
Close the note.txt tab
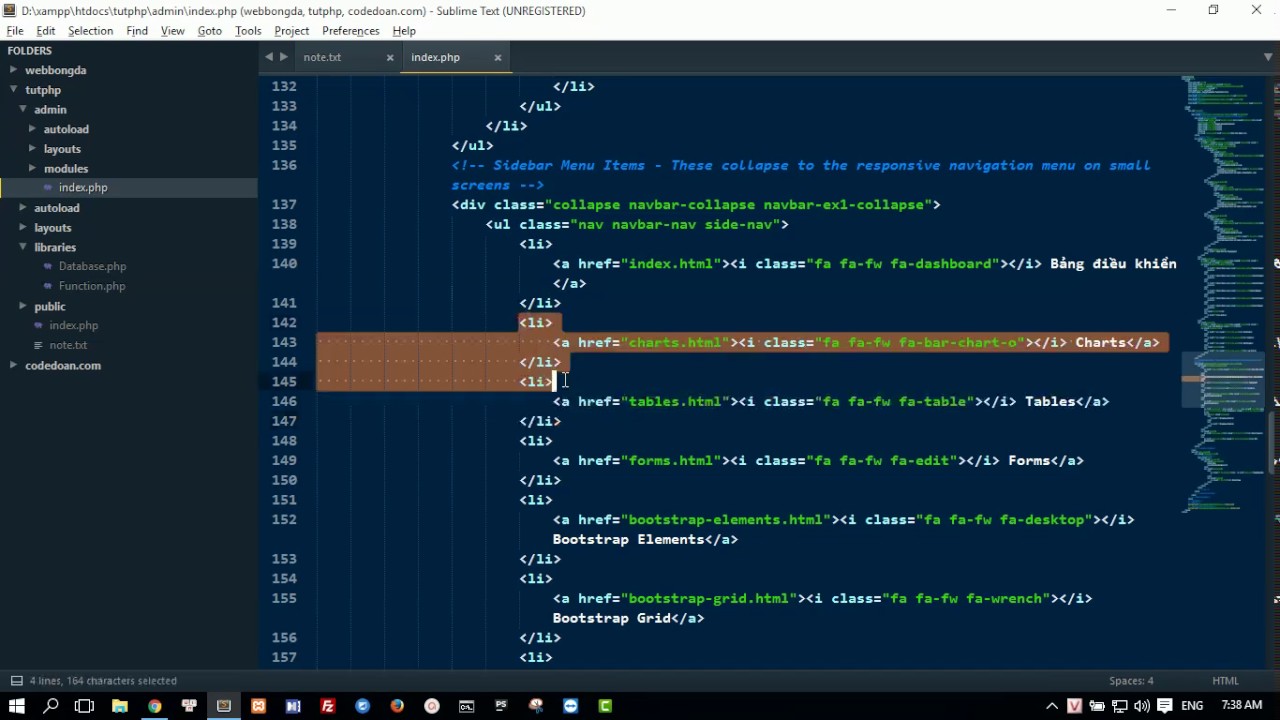pyautogui.click(x=390, y=57)
